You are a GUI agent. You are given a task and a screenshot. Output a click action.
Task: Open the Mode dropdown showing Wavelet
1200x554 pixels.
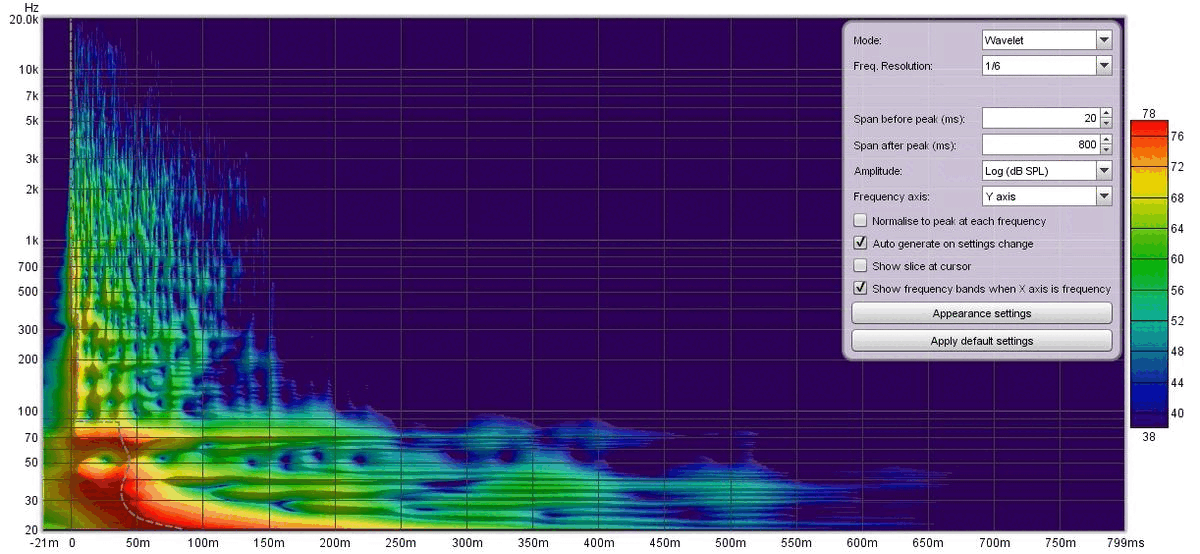(x=1046, y=40)
